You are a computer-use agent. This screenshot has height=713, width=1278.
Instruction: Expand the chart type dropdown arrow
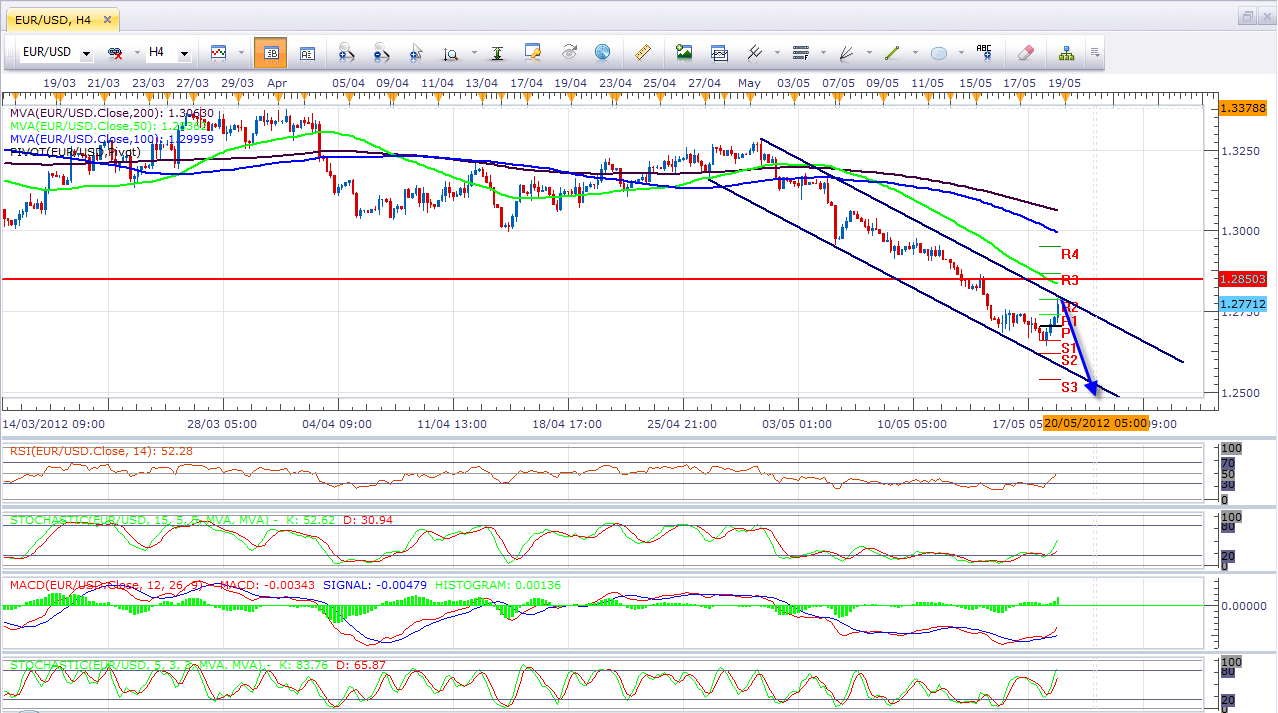pyautogui.click(x=241, y=52)
